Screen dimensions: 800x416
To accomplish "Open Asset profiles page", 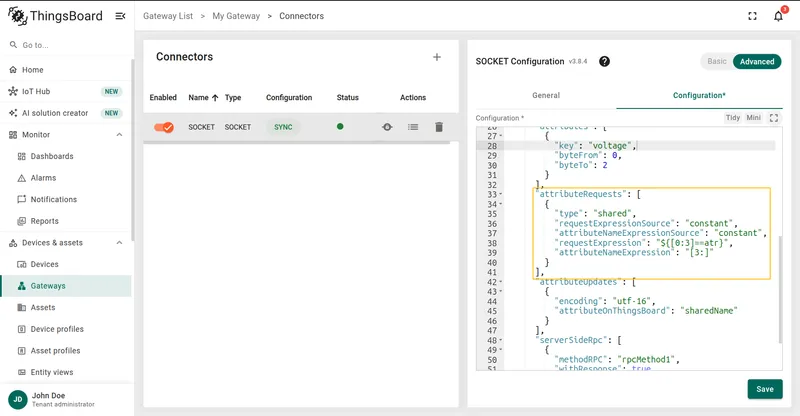I will (x=66, y=351).
